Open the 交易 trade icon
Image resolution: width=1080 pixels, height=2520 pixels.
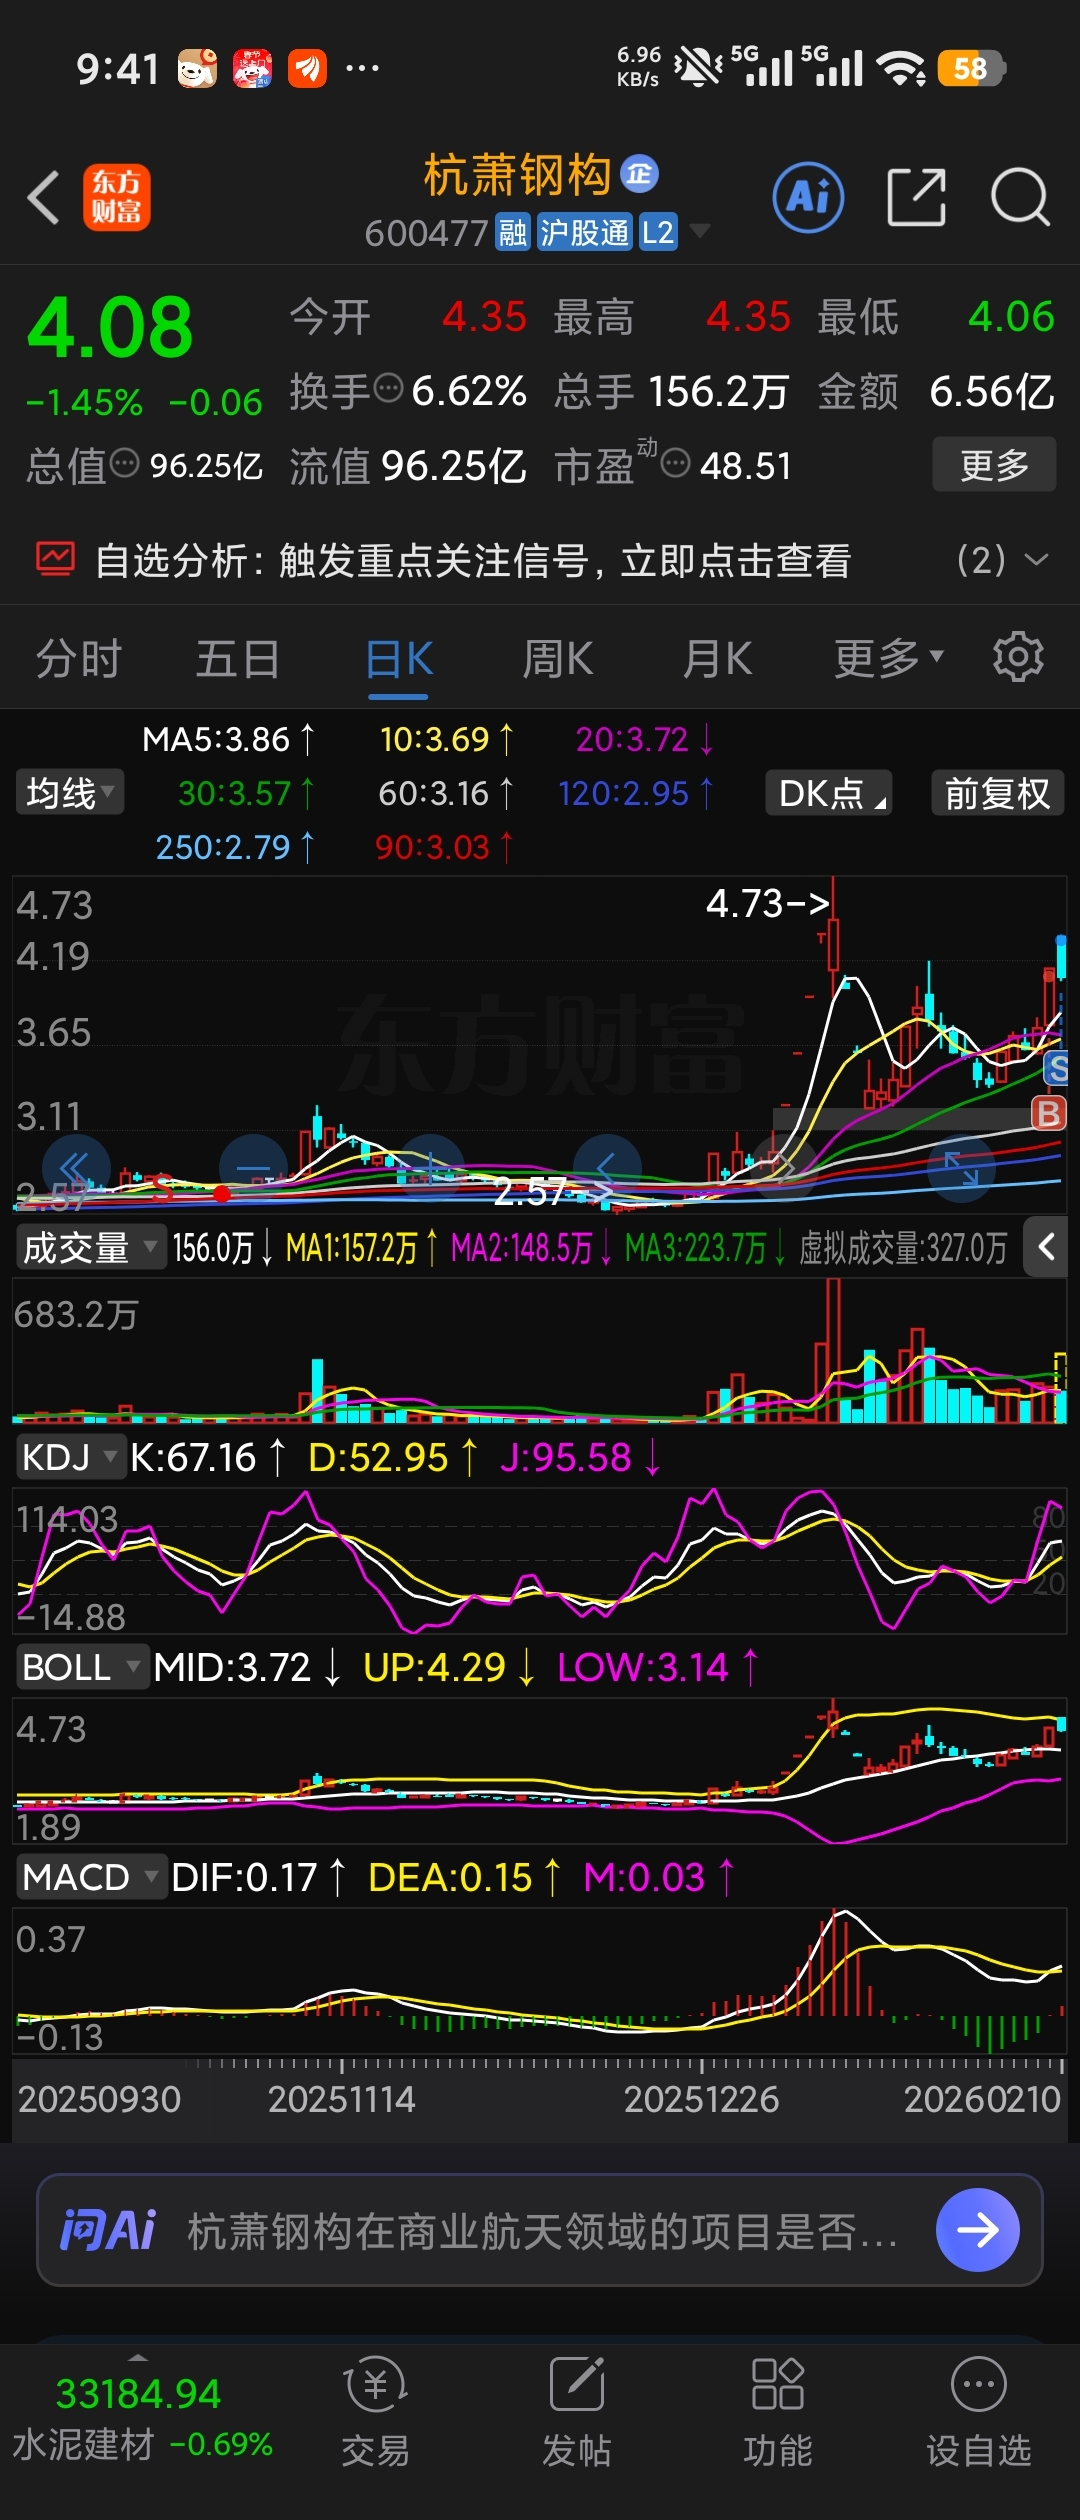coord(375,2412)
